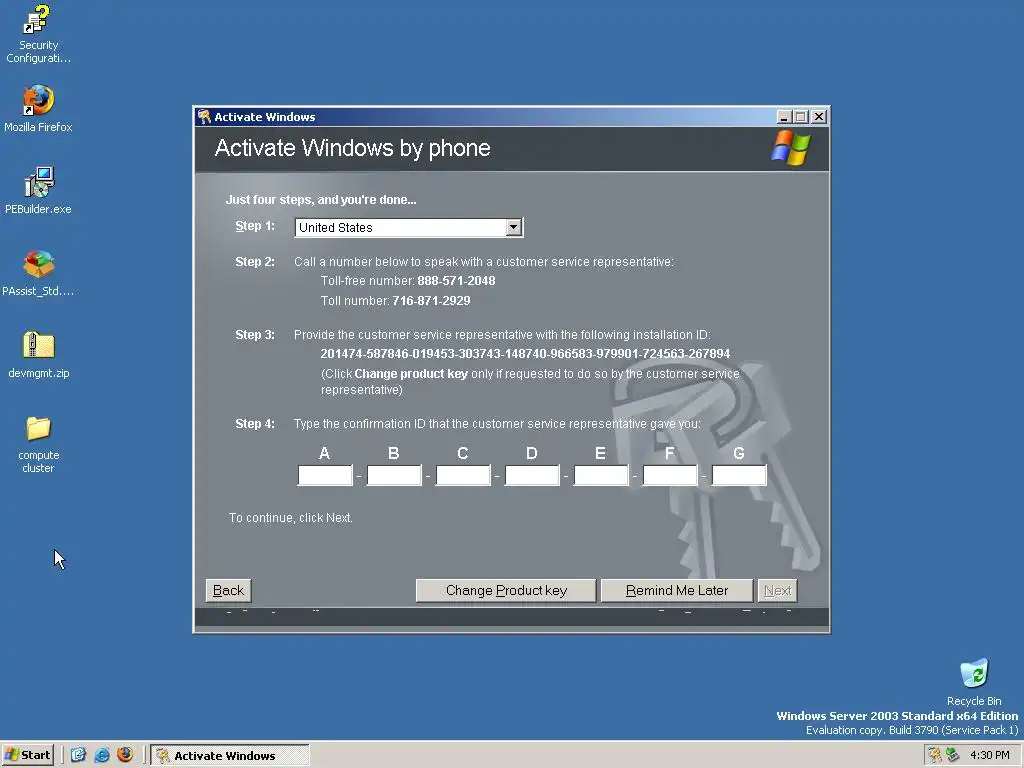Click activation keys icon in system tray

point(935,755)
